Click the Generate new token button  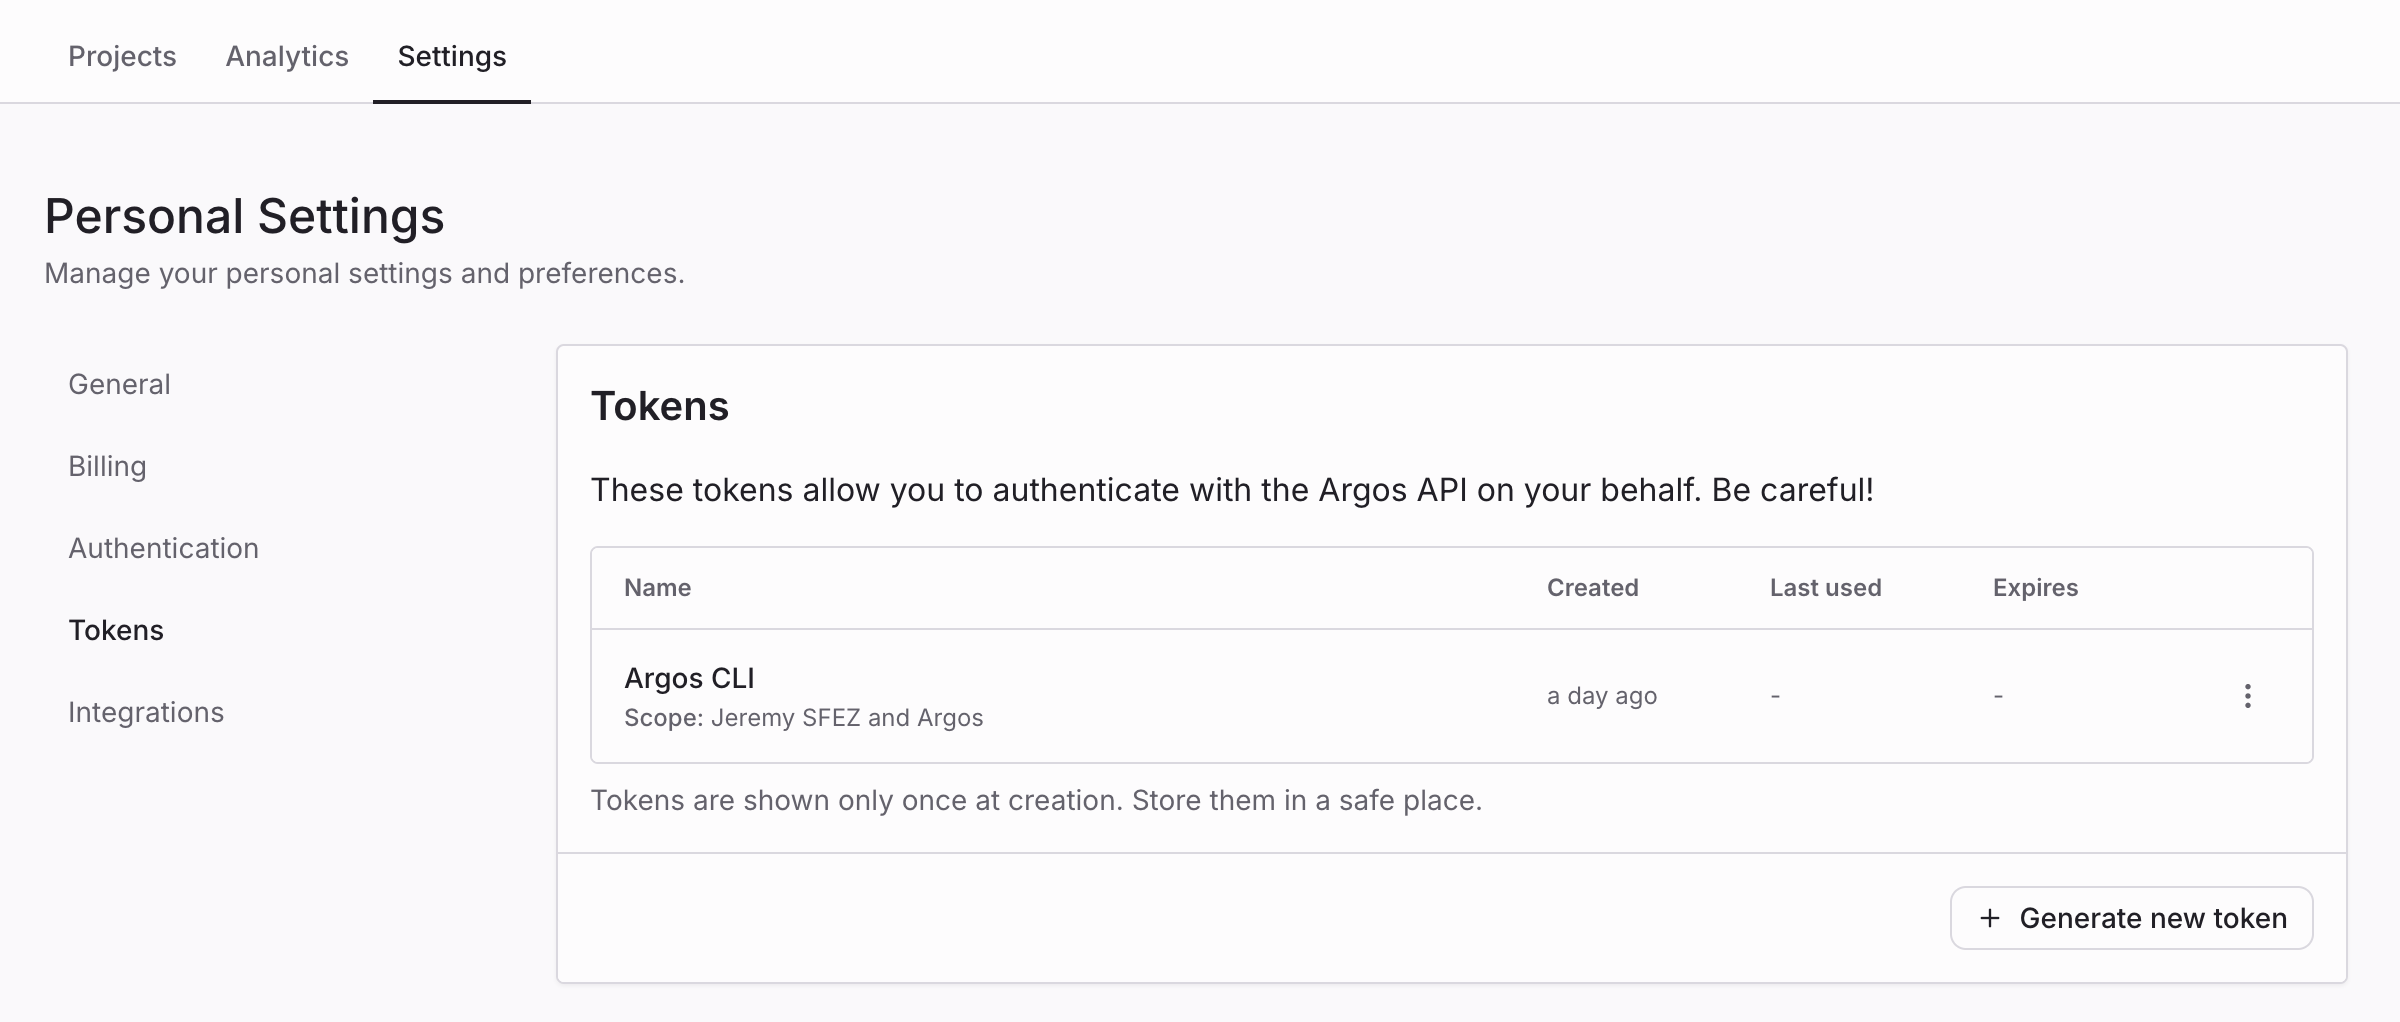pos(2131,918)
